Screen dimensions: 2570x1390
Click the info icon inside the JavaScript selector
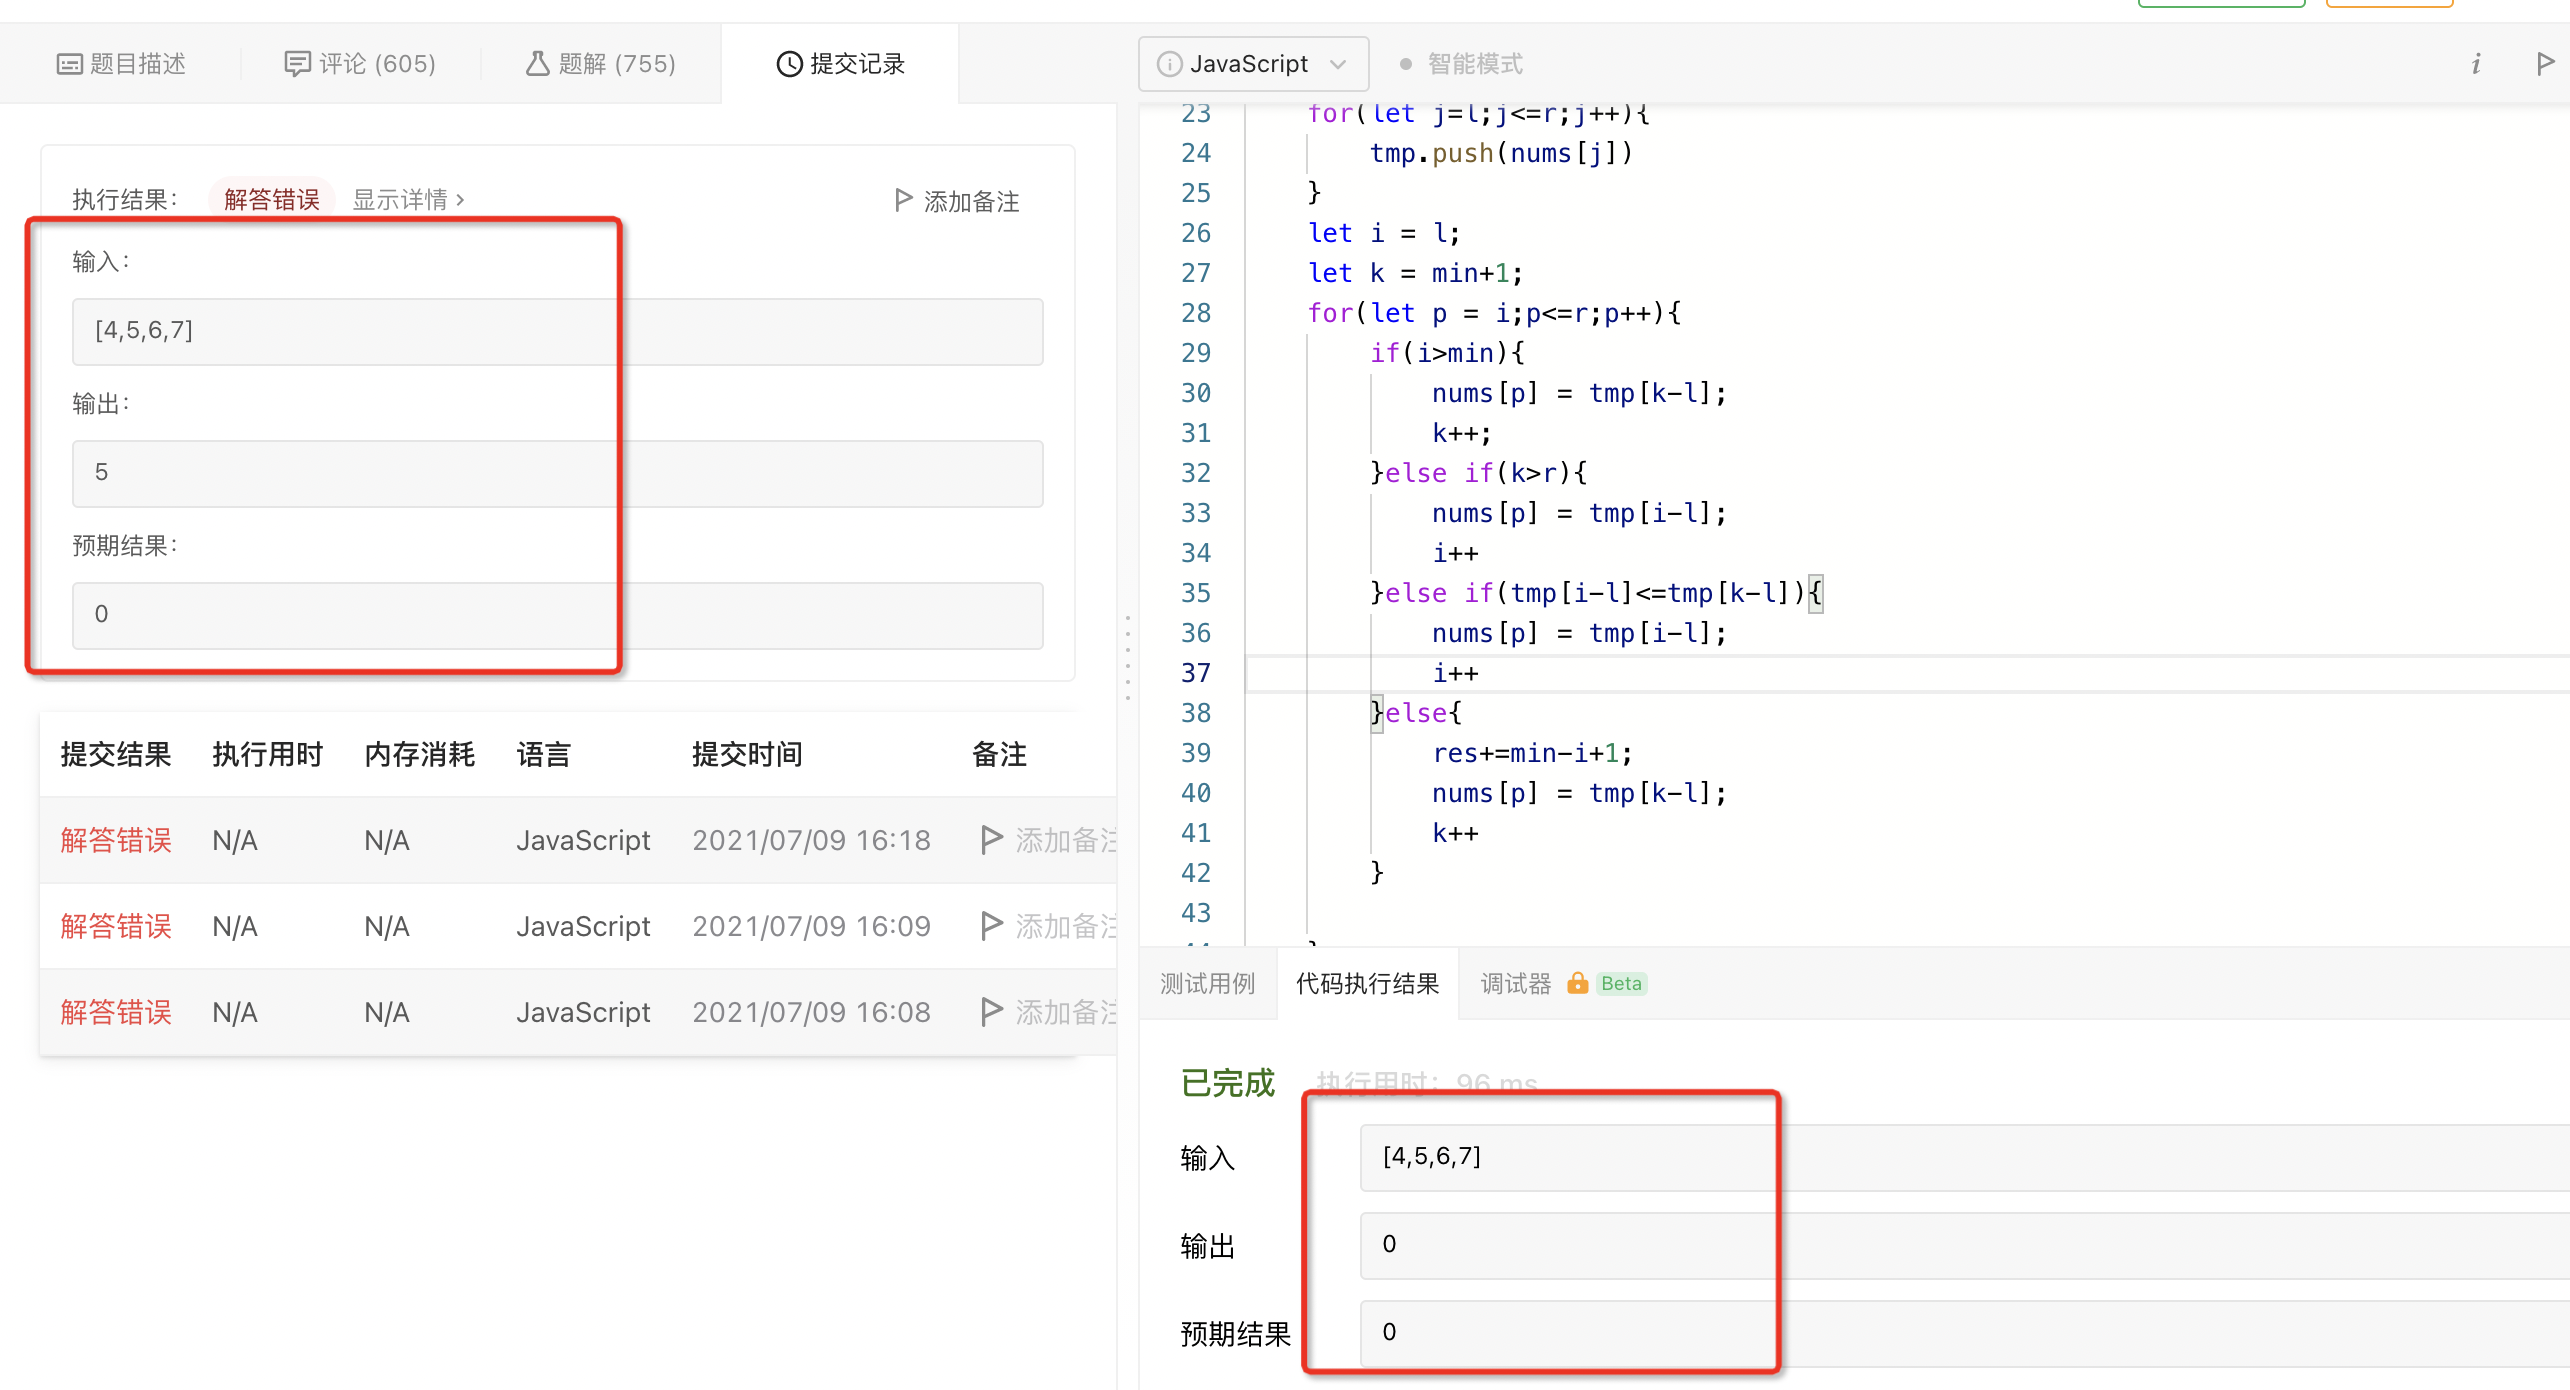[x=1168, y=64]
